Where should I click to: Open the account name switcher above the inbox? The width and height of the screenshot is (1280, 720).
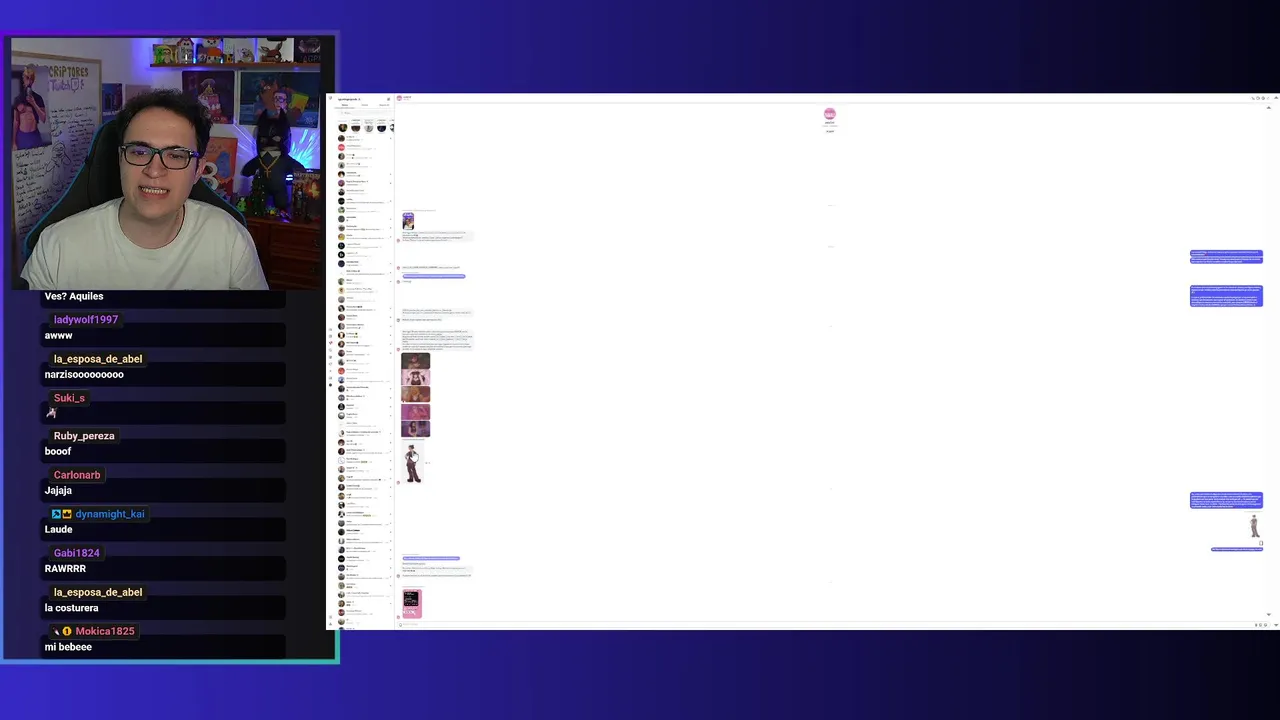click(349, 99)
